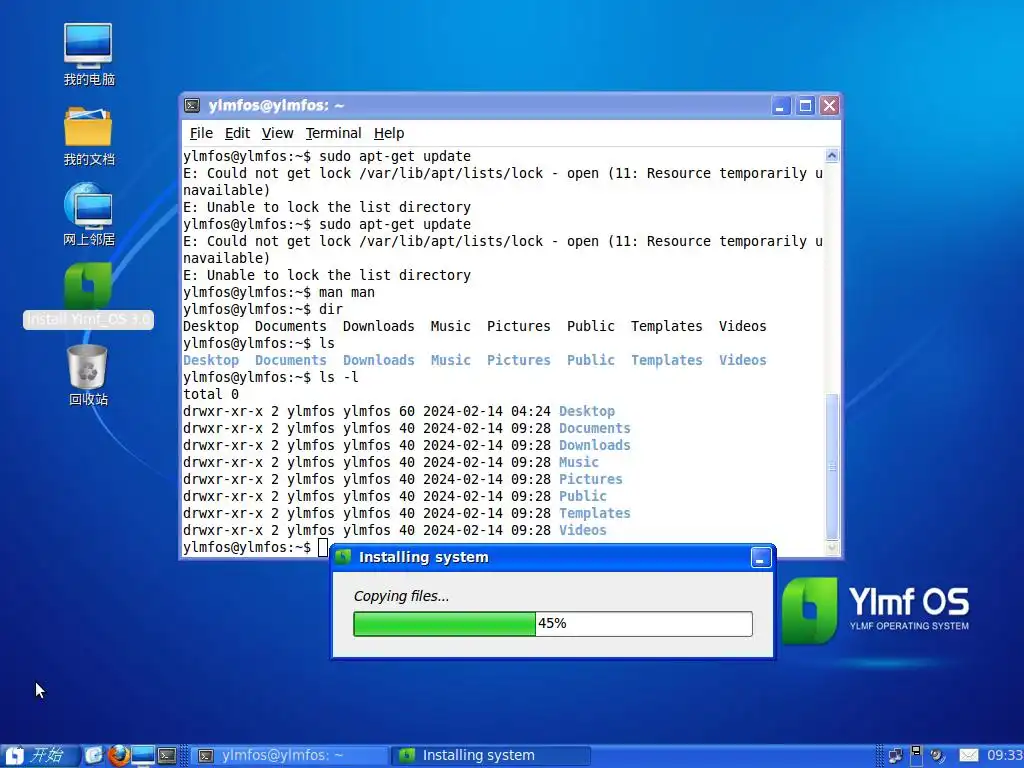Click the 开始 start button
1024x768 pixels.
tap(39, 756)
